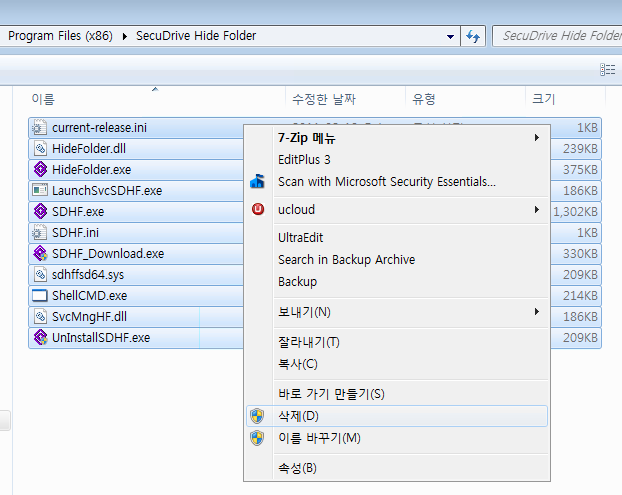Select 복사(C) to copy files
This screenshot has width=622, height=495.
click(x=397, y=364)
